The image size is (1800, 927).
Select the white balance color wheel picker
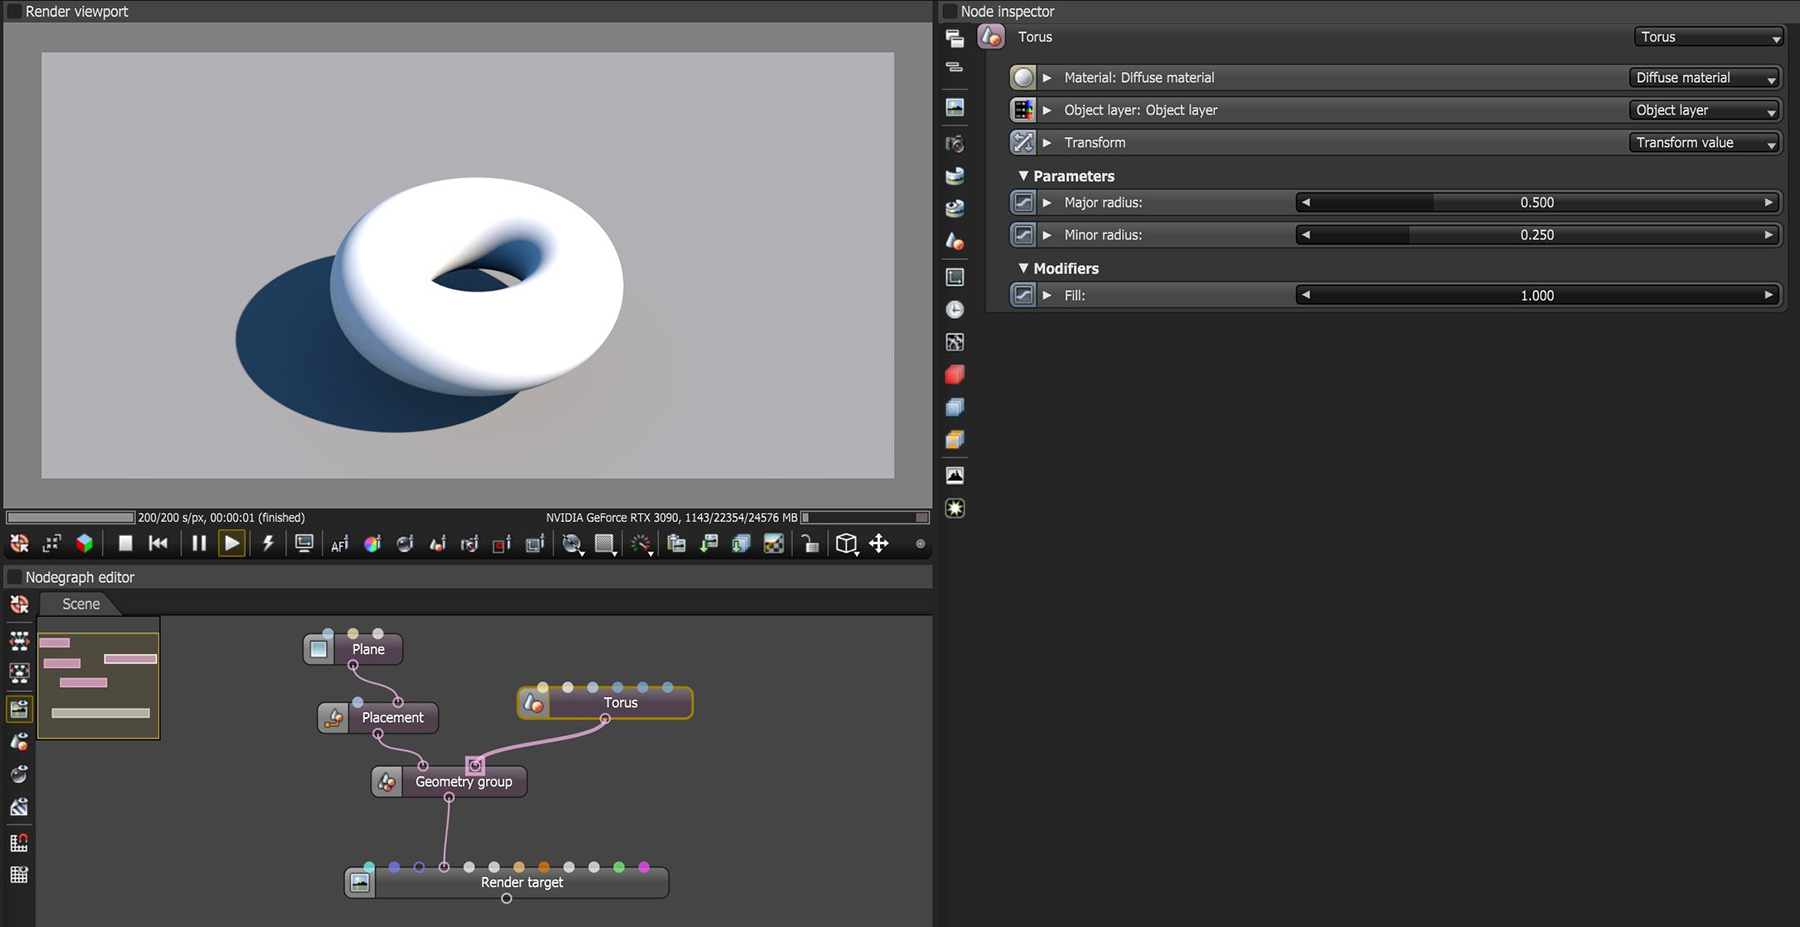click(372, 543)
